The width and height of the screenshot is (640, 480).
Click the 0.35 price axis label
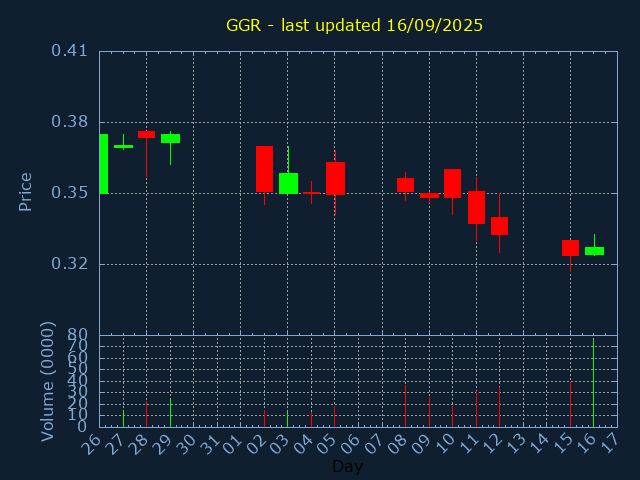click(69, 193)
